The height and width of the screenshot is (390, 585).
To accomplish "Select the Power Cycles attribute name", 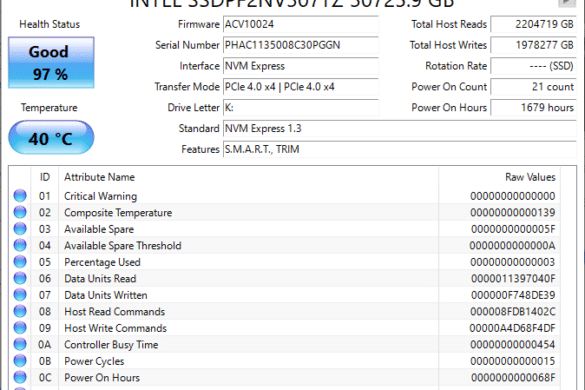I will (94, 361).
